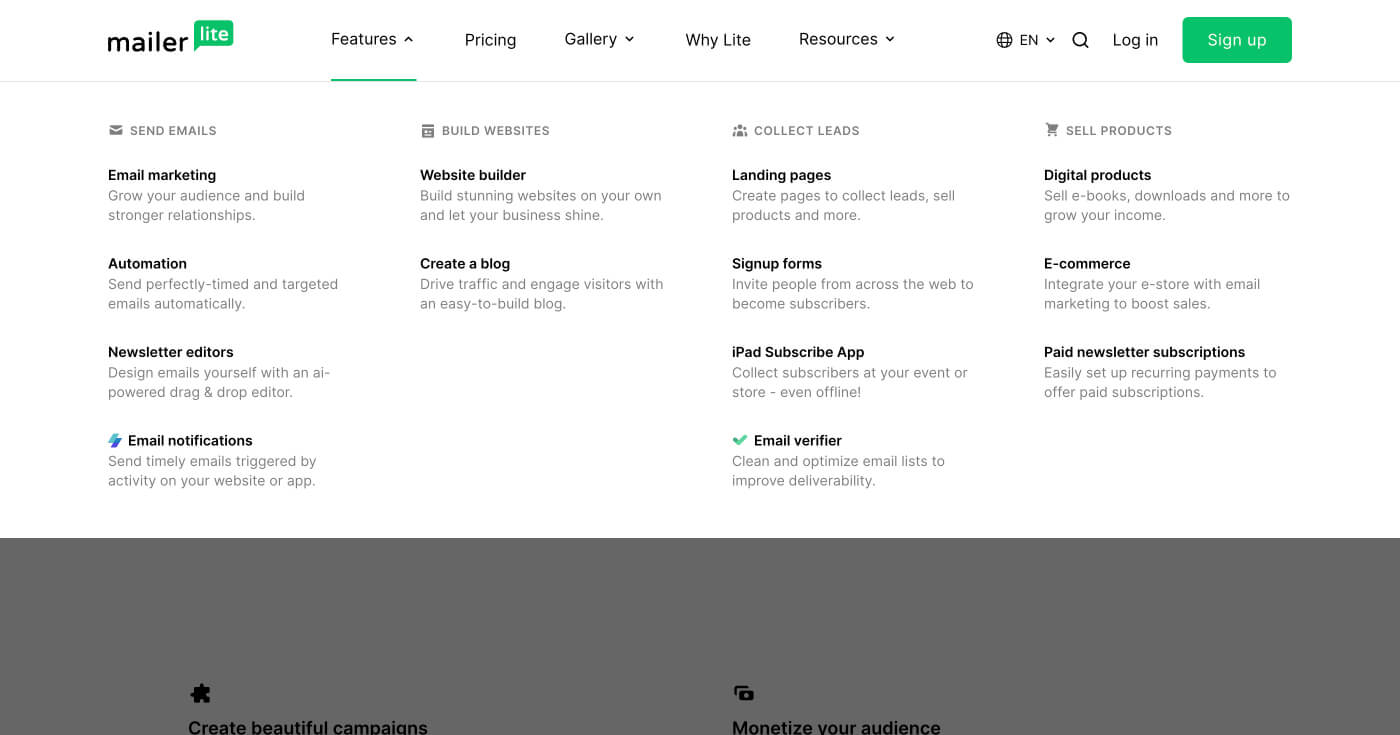Open the Why Lite menu item
Viewport: 1400px width, 735px height.
click(718, 40)
